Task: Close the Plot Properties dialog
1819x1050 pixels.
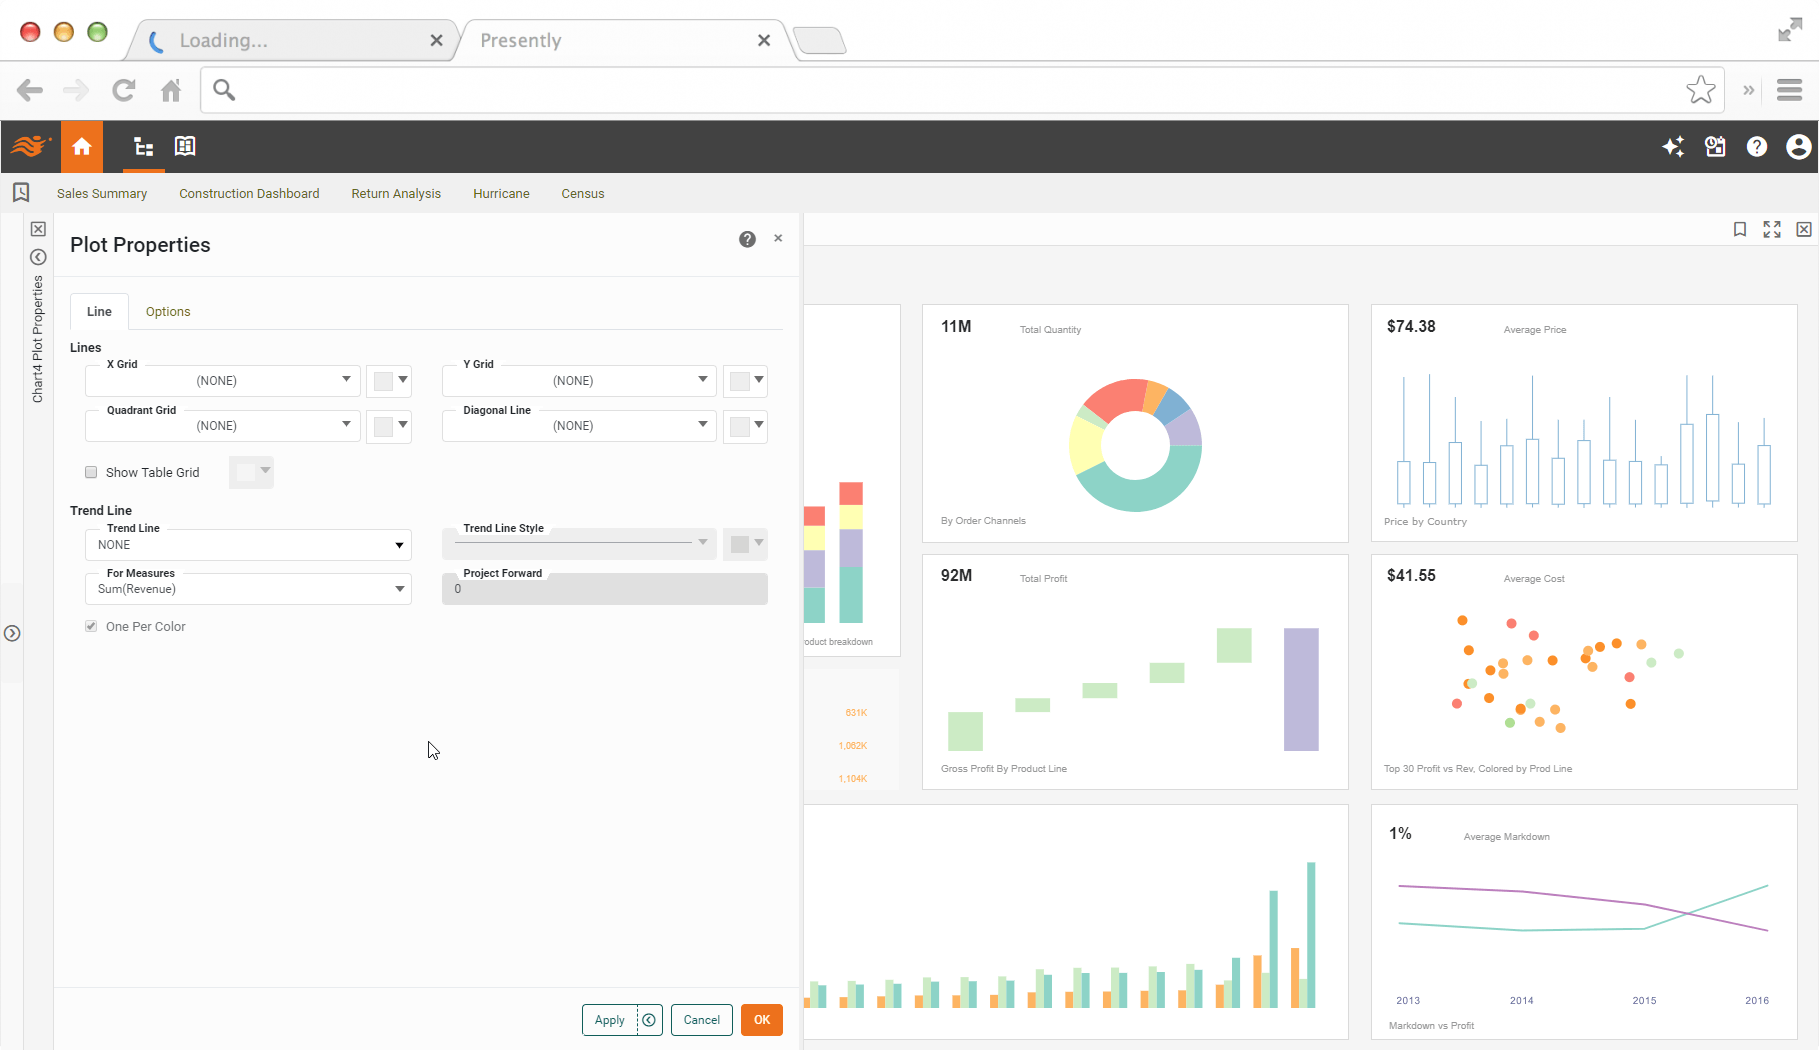Action: point(778,238)
